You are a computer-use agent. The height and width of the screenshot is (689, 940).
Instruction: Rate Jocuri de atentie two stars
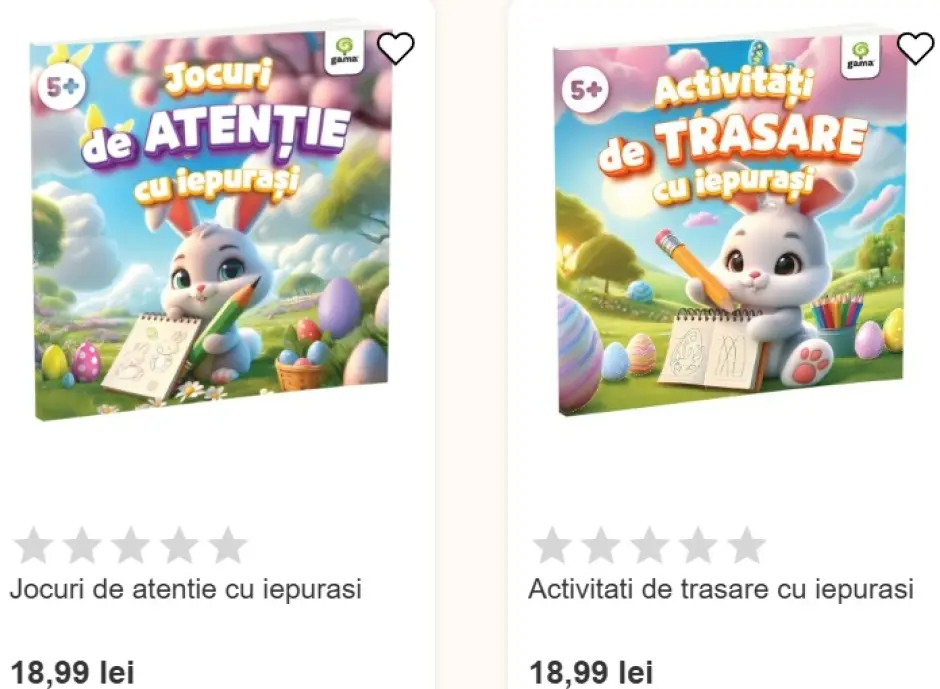click(x=82, y=545)
